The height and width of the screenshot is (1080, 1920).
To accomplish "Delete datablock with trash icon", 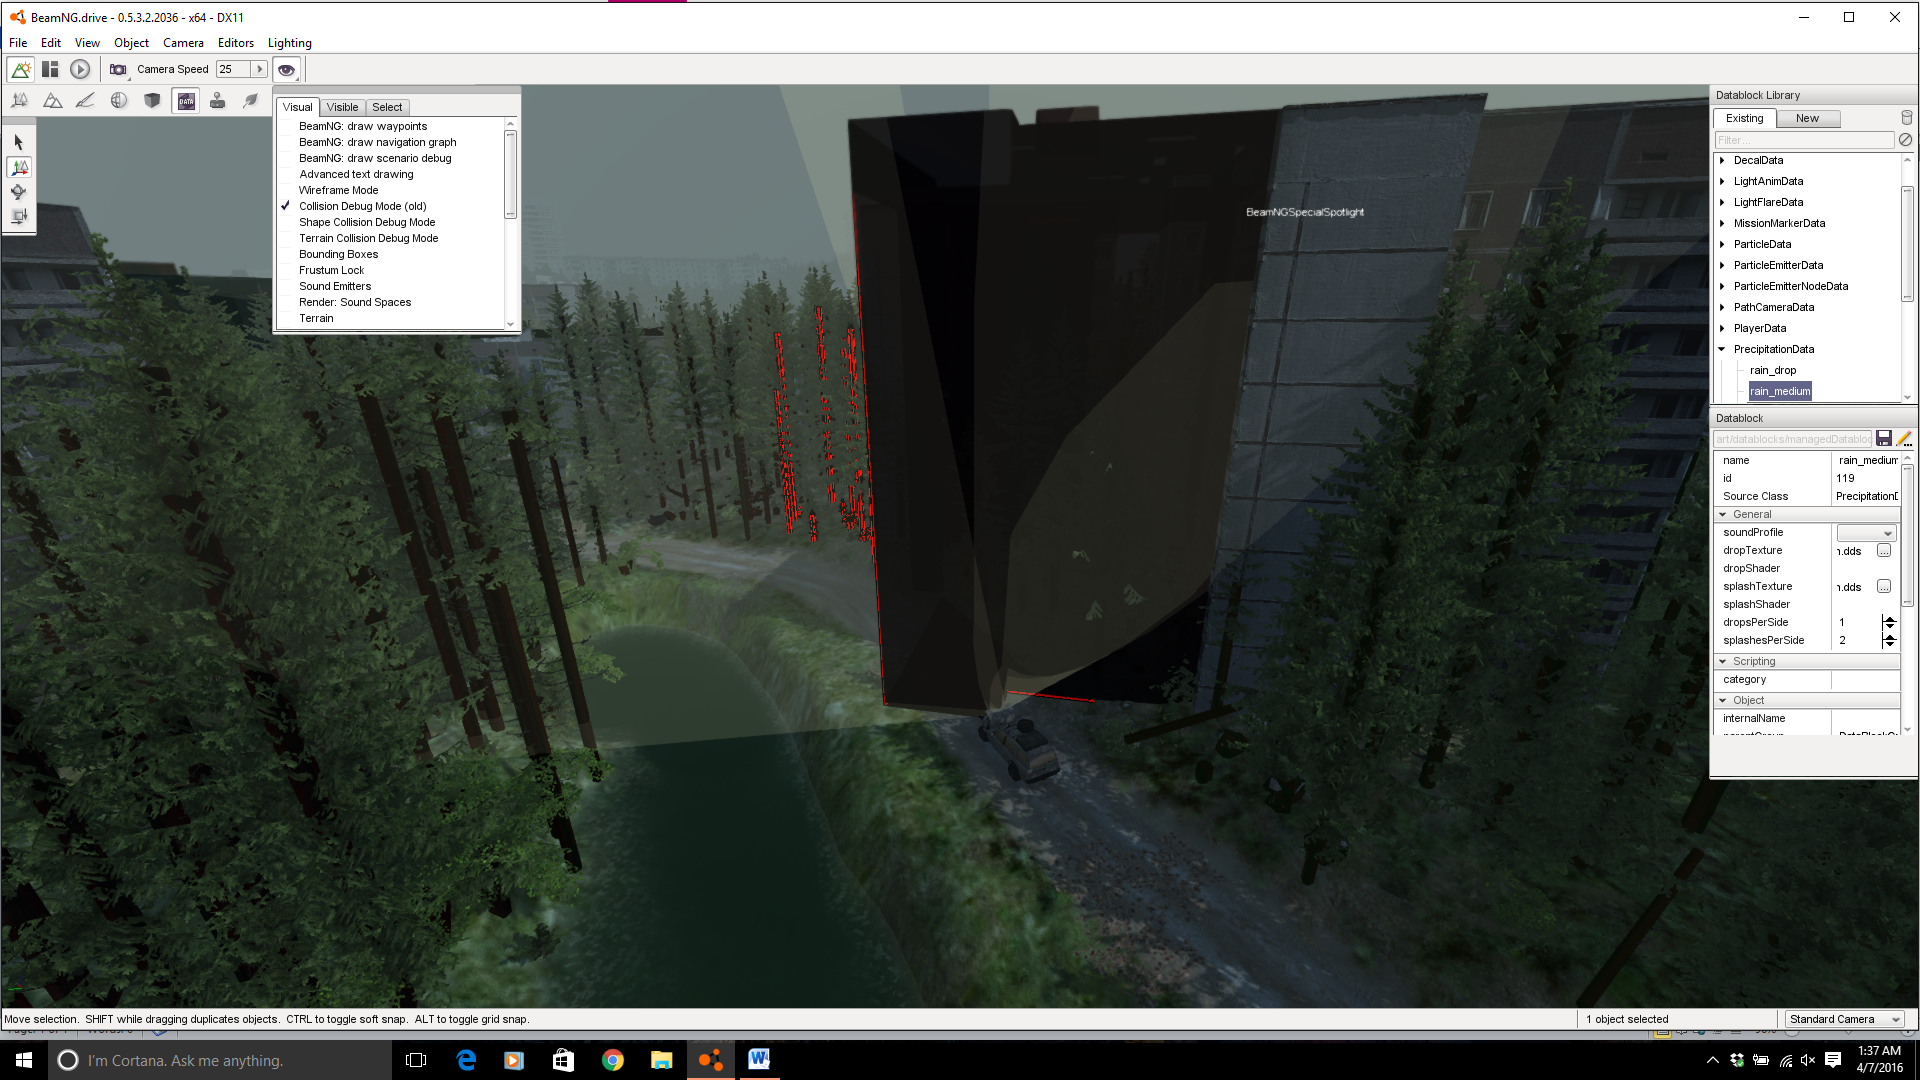I will tap(1906, 118).
